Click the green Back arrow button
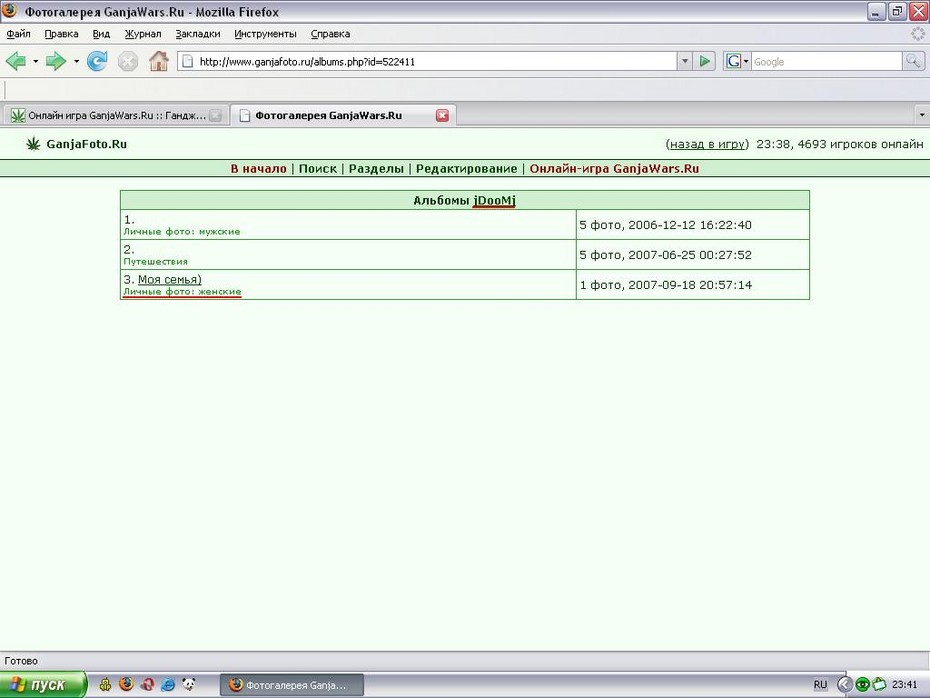Screen dimensions: 930x698 [16, 61]
